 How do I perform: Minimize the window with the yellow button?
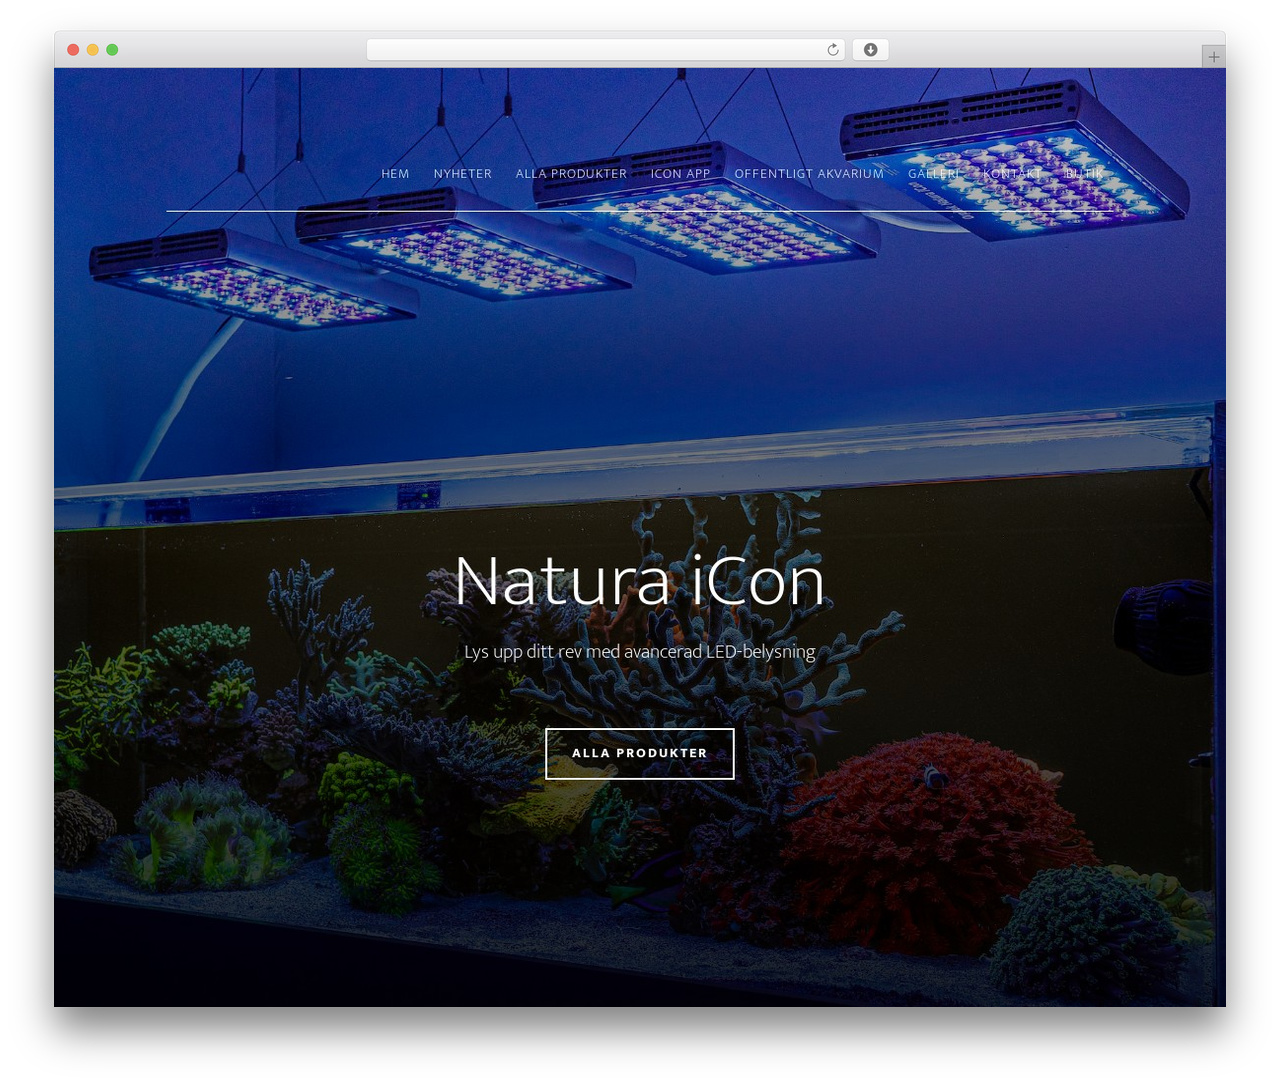93,50
